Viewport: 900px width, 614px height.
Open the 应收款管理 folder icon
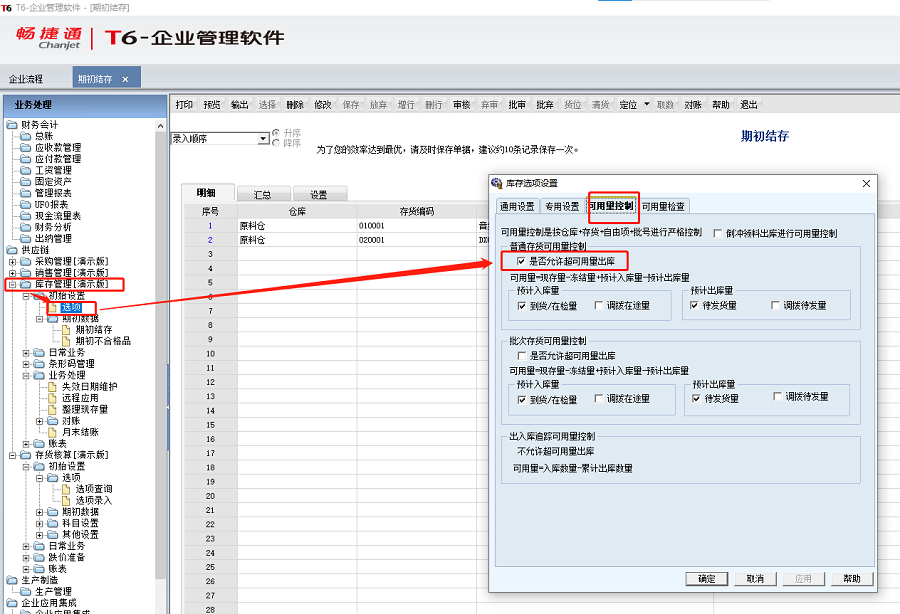(x=25, y=147)
